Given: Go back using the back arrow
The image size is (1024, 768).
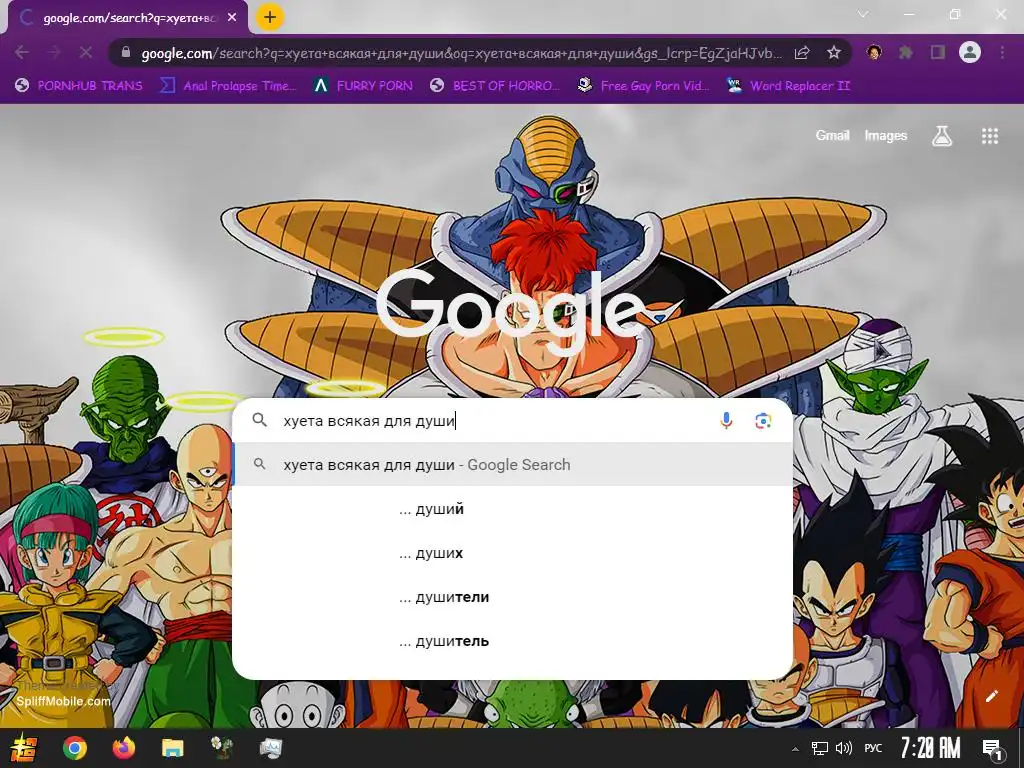Looking at the screenshot, I should [21, 52].
